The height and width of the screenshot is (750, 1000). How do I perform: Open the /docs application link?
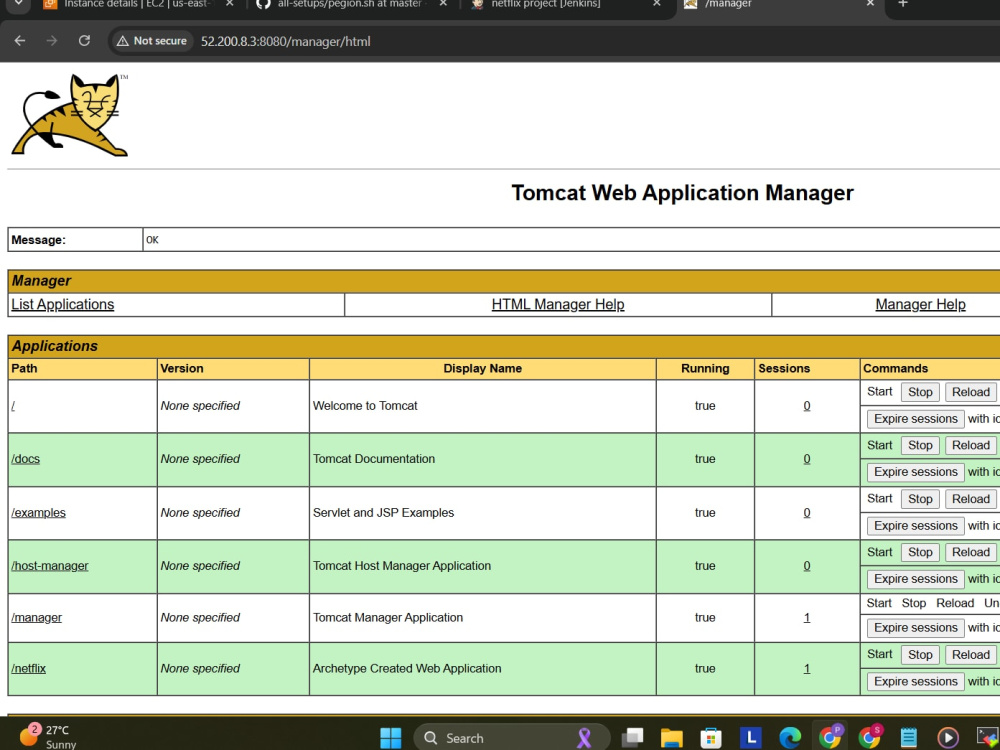coord(26,459)
